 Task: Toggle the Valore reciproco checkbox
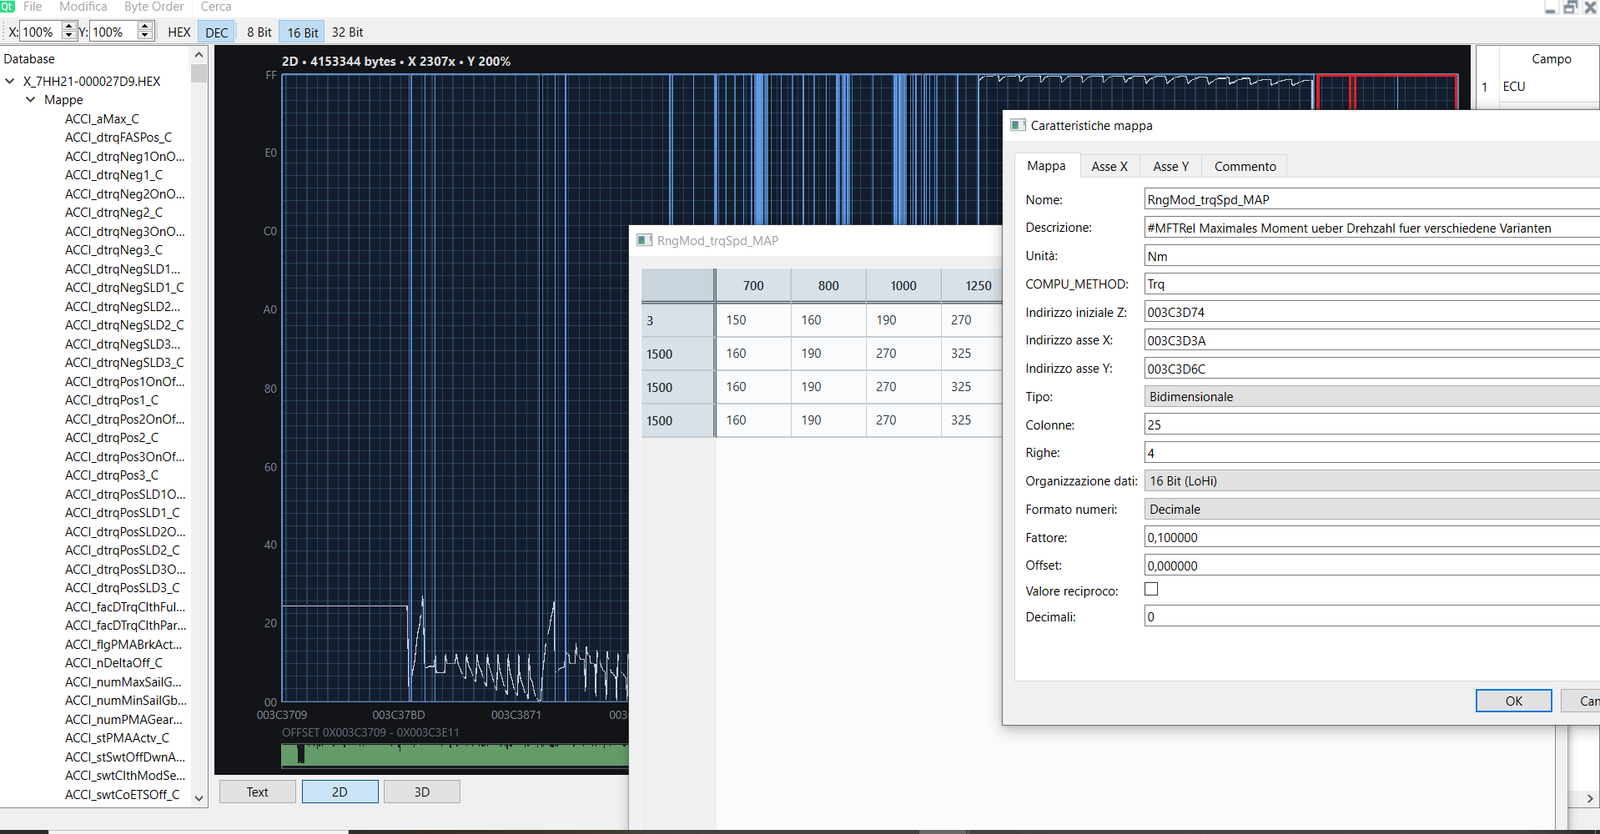tap(1151, 589)
